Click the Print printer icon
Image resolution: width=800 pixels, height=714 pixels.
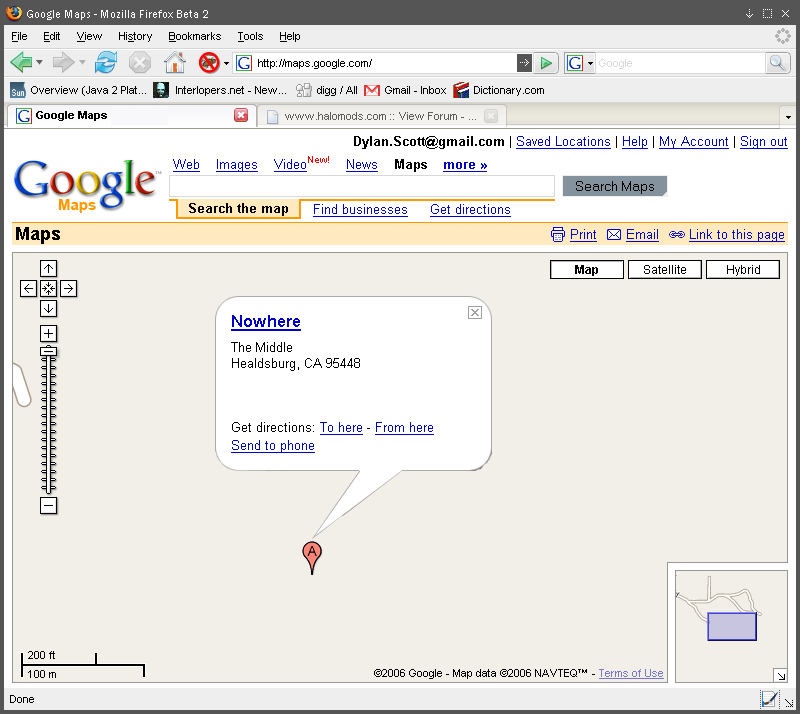click(x=558, y=234)
